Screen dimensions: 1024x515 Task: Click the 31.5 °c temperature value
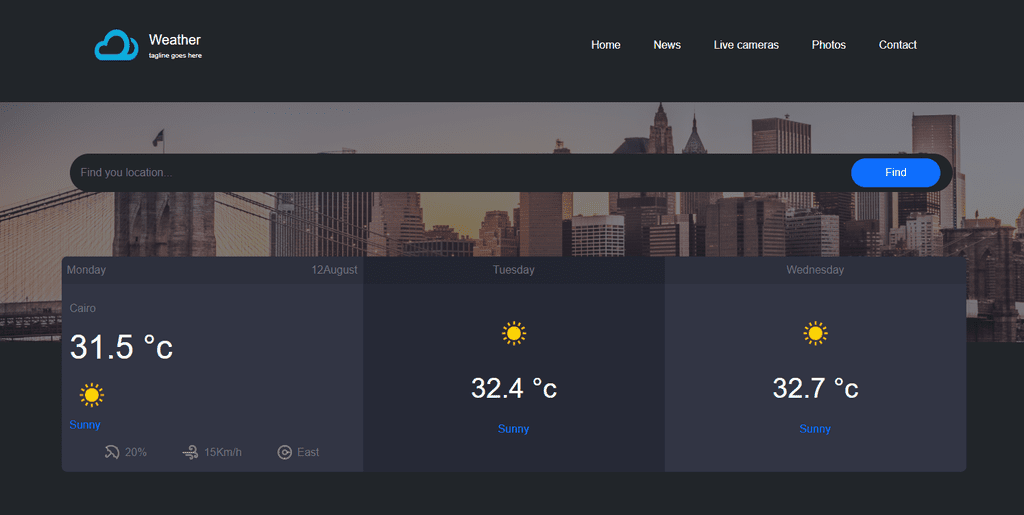coord(121,347)
